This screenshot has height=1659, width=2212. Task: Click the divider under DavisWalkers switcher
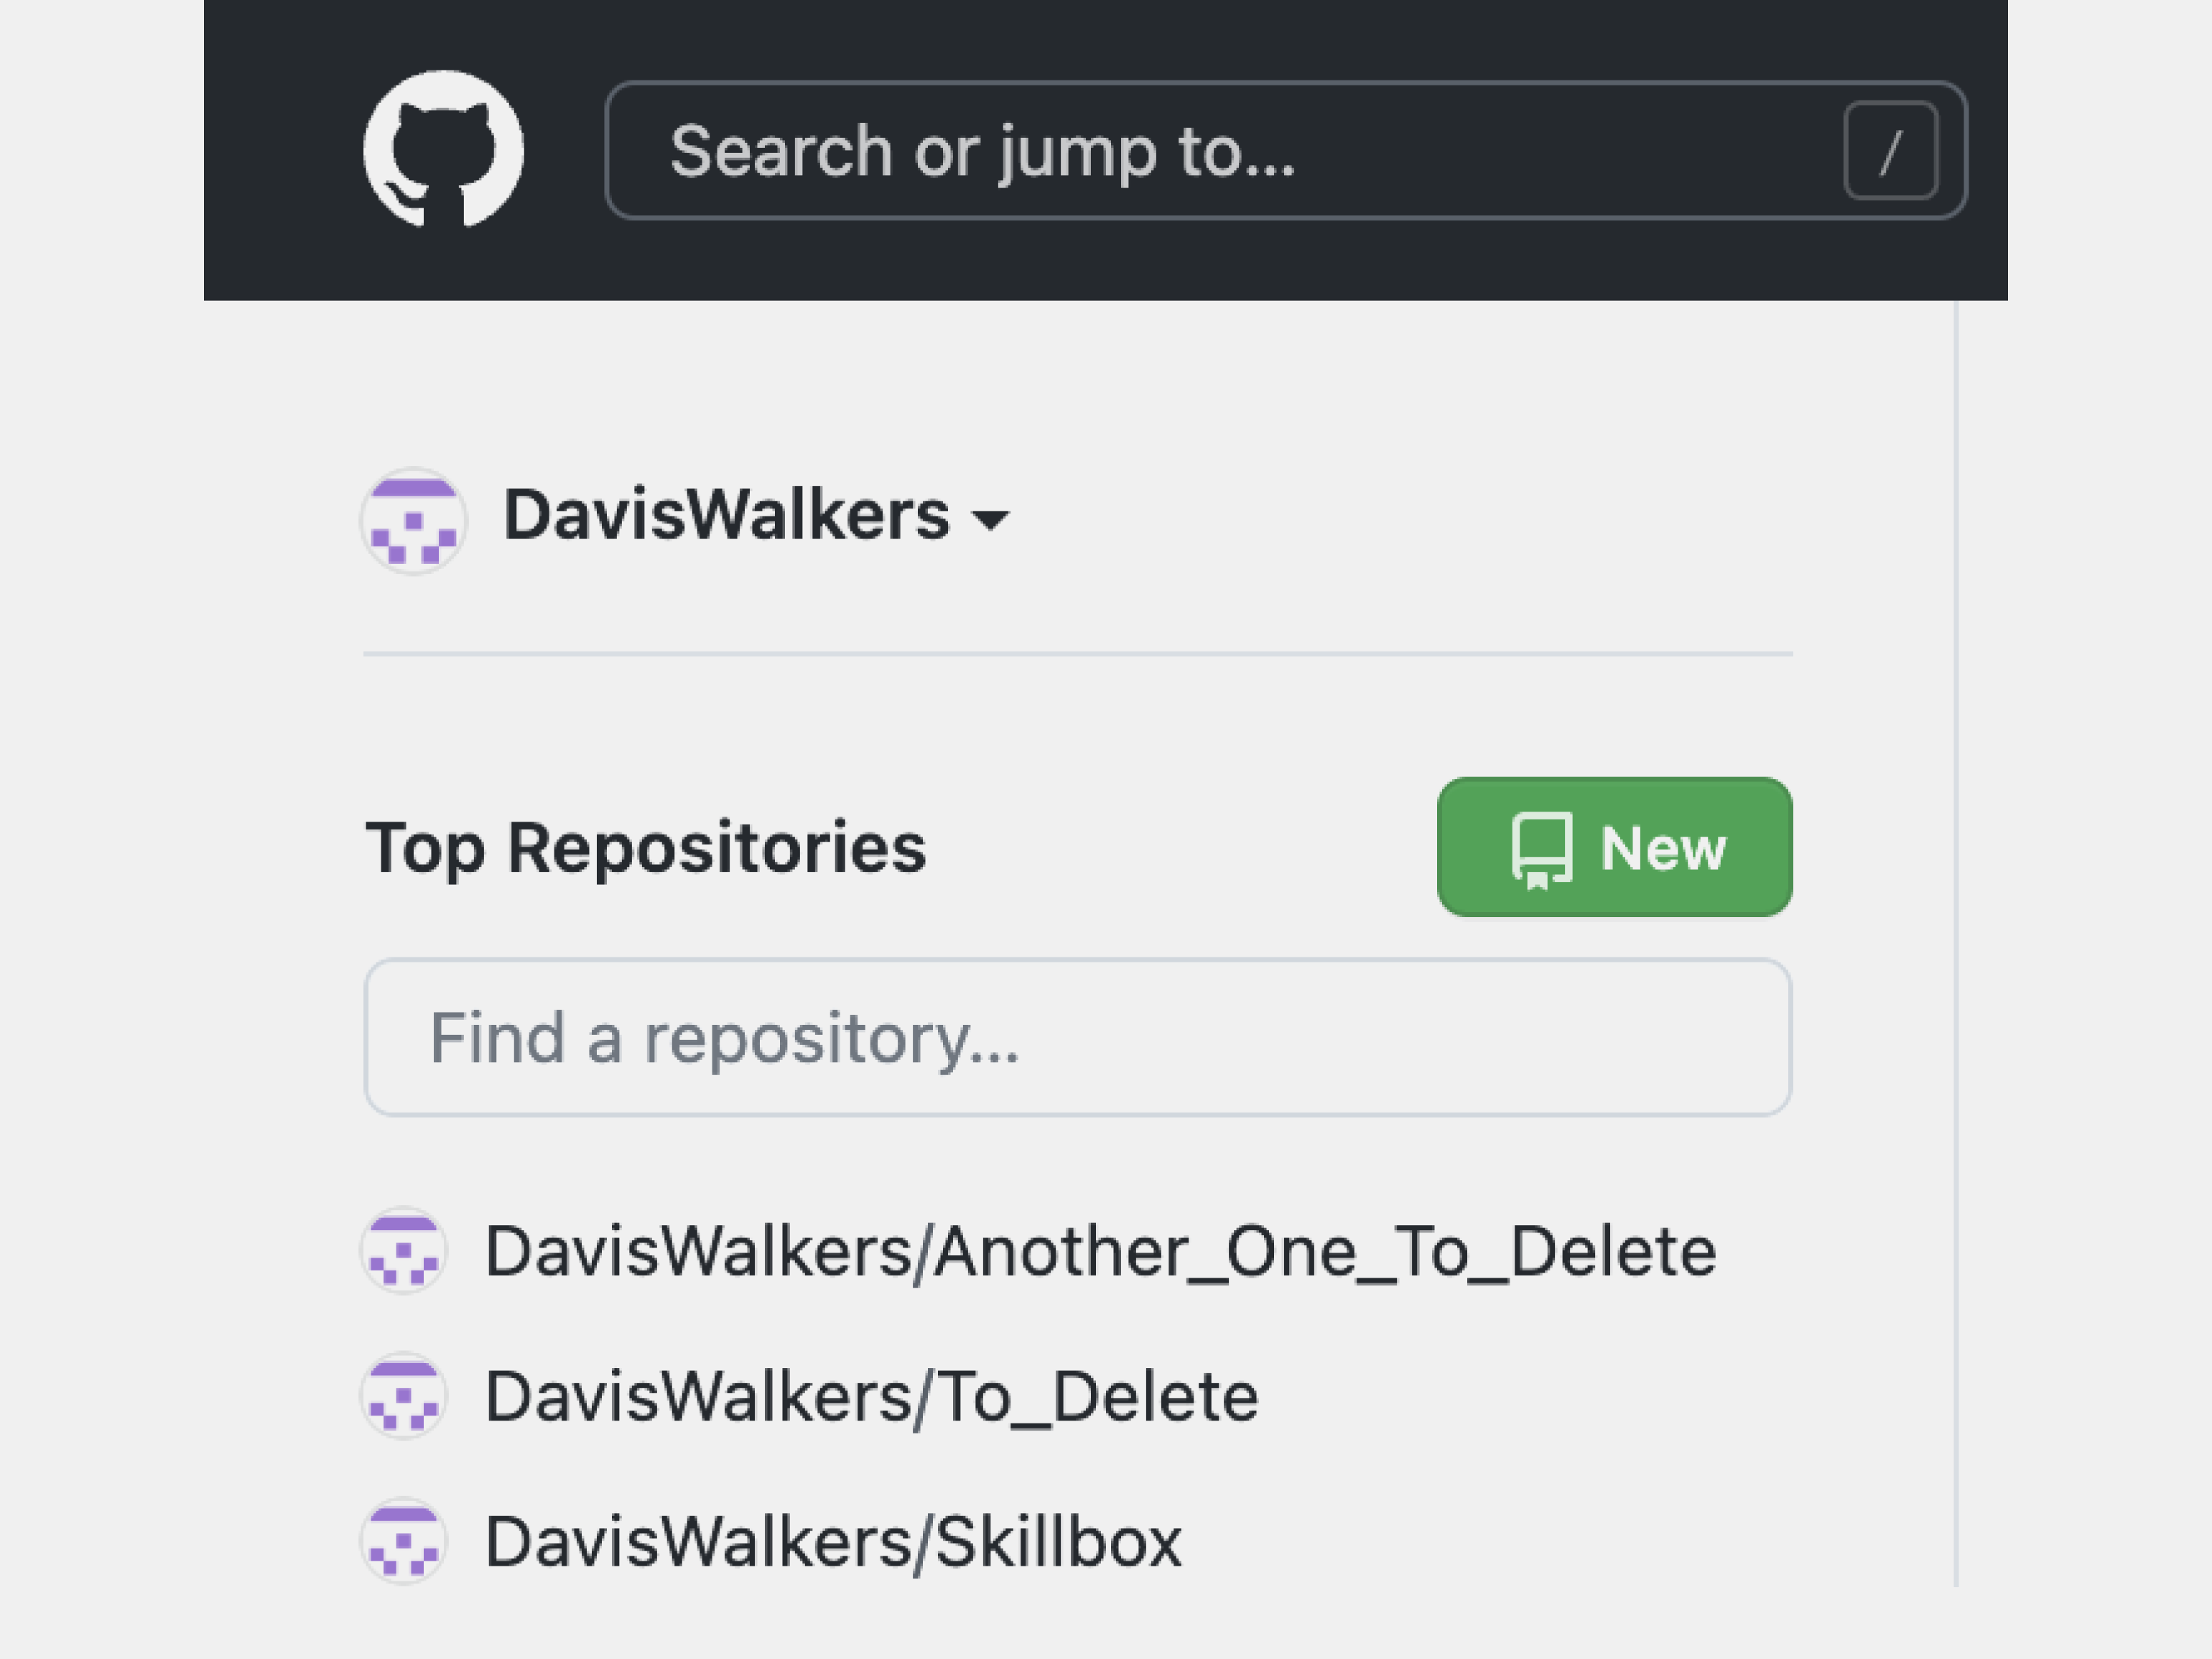click(x=1077, y=654)
